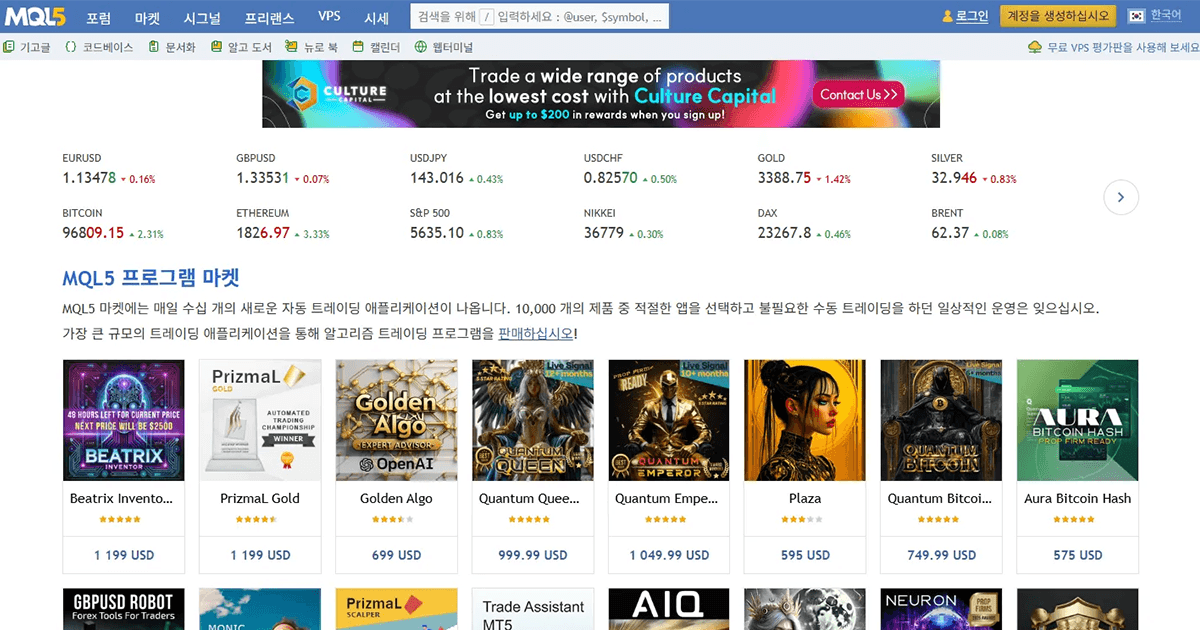Image resolution: width=1200 pixels, height=630 pixels.
Task: Open 포럼 forum menu
Action: click(99, 17)
